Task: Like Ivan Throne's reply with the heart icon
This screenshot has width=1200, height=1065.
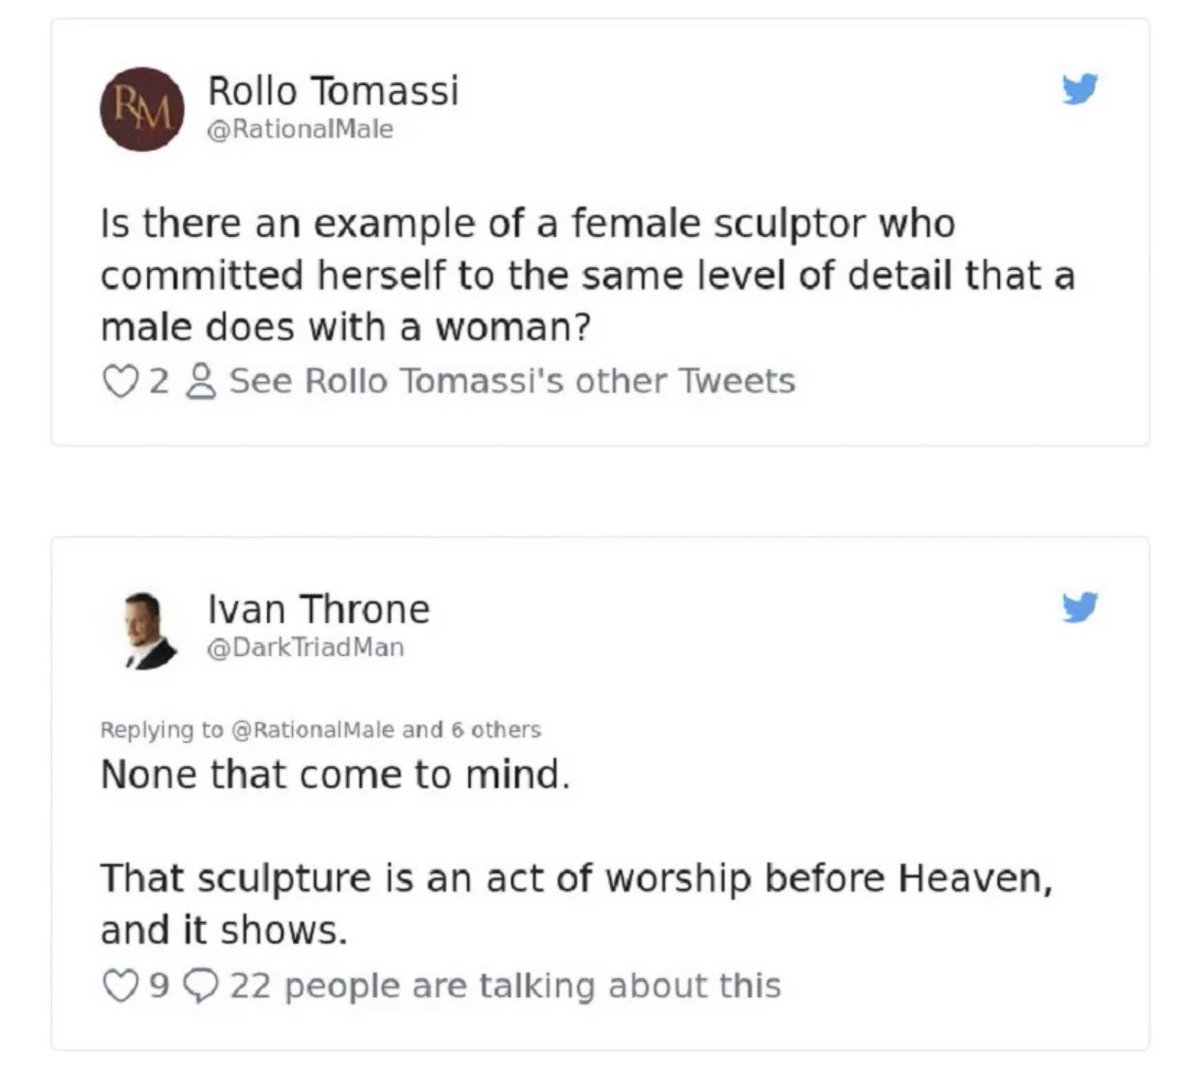Action: click(x=118, y=986)
